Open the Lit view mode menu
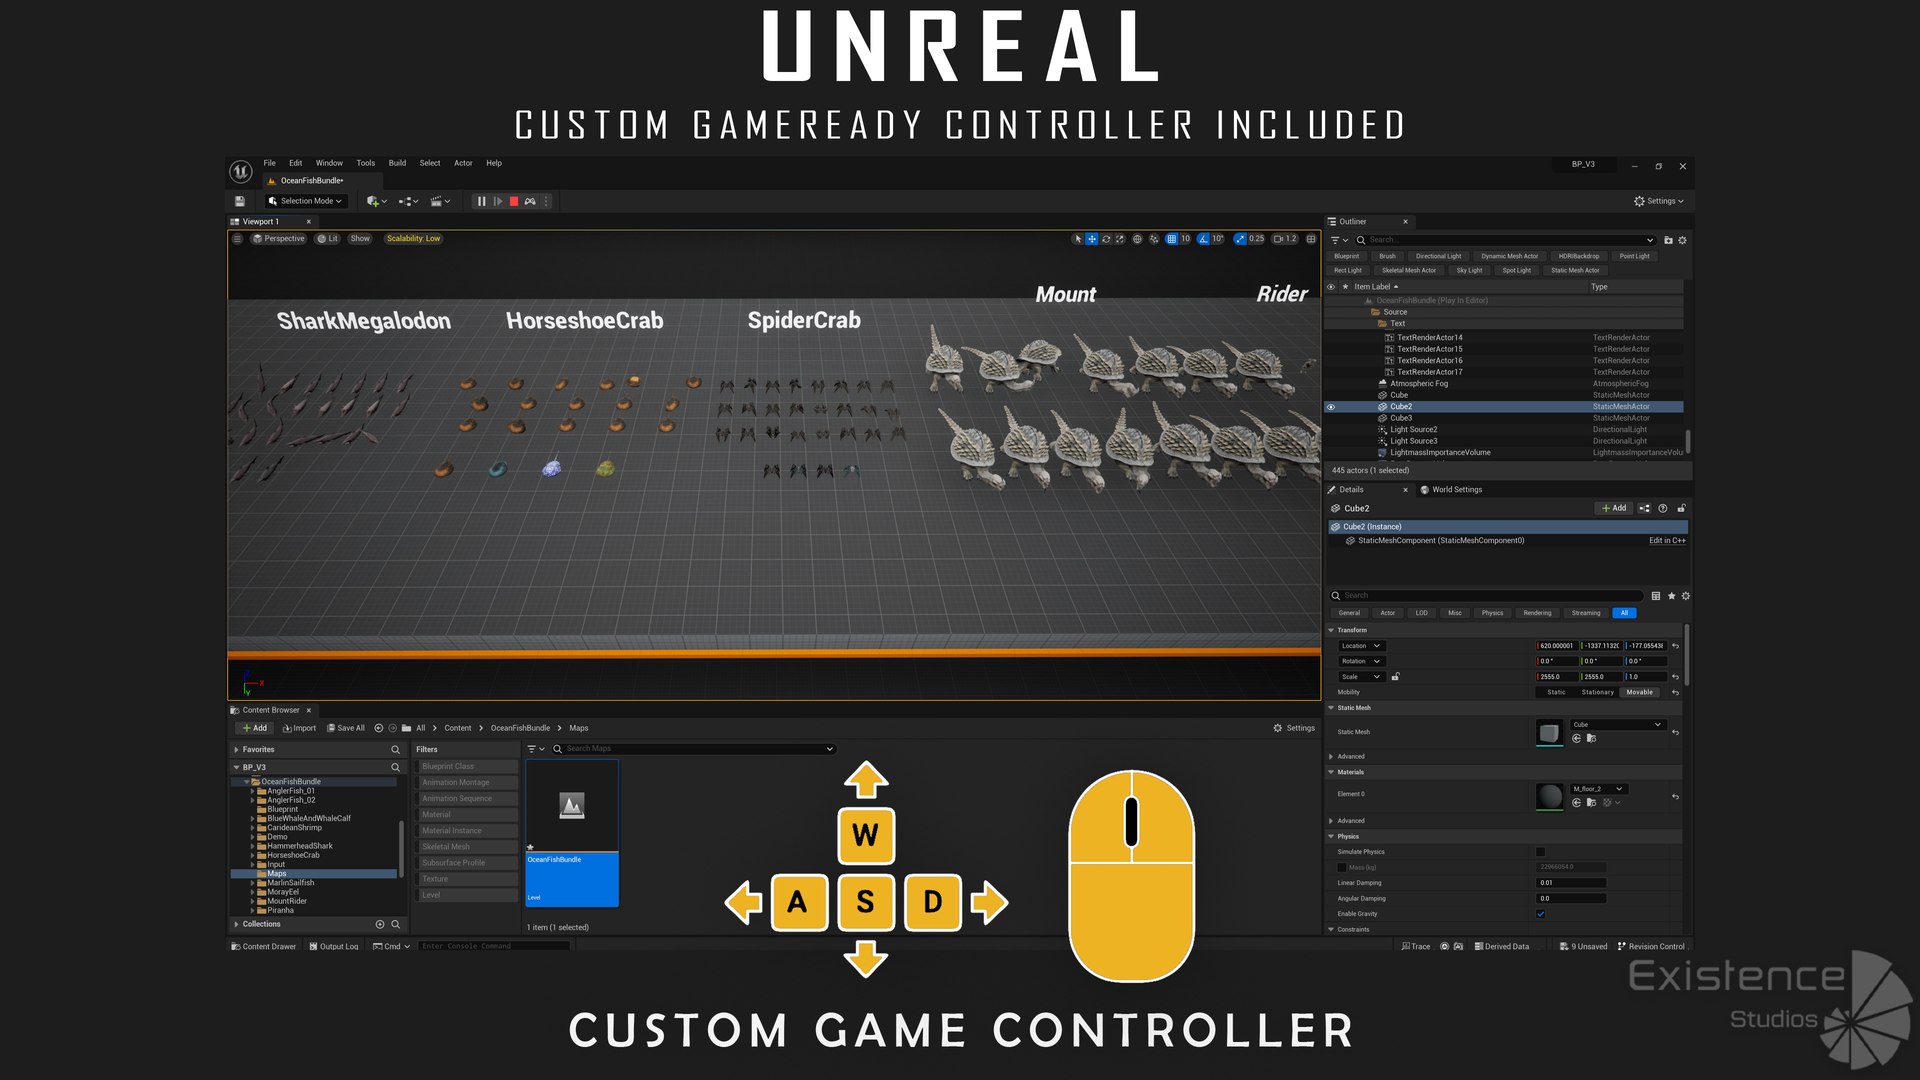1920x1080 pixels. (328, 239)
